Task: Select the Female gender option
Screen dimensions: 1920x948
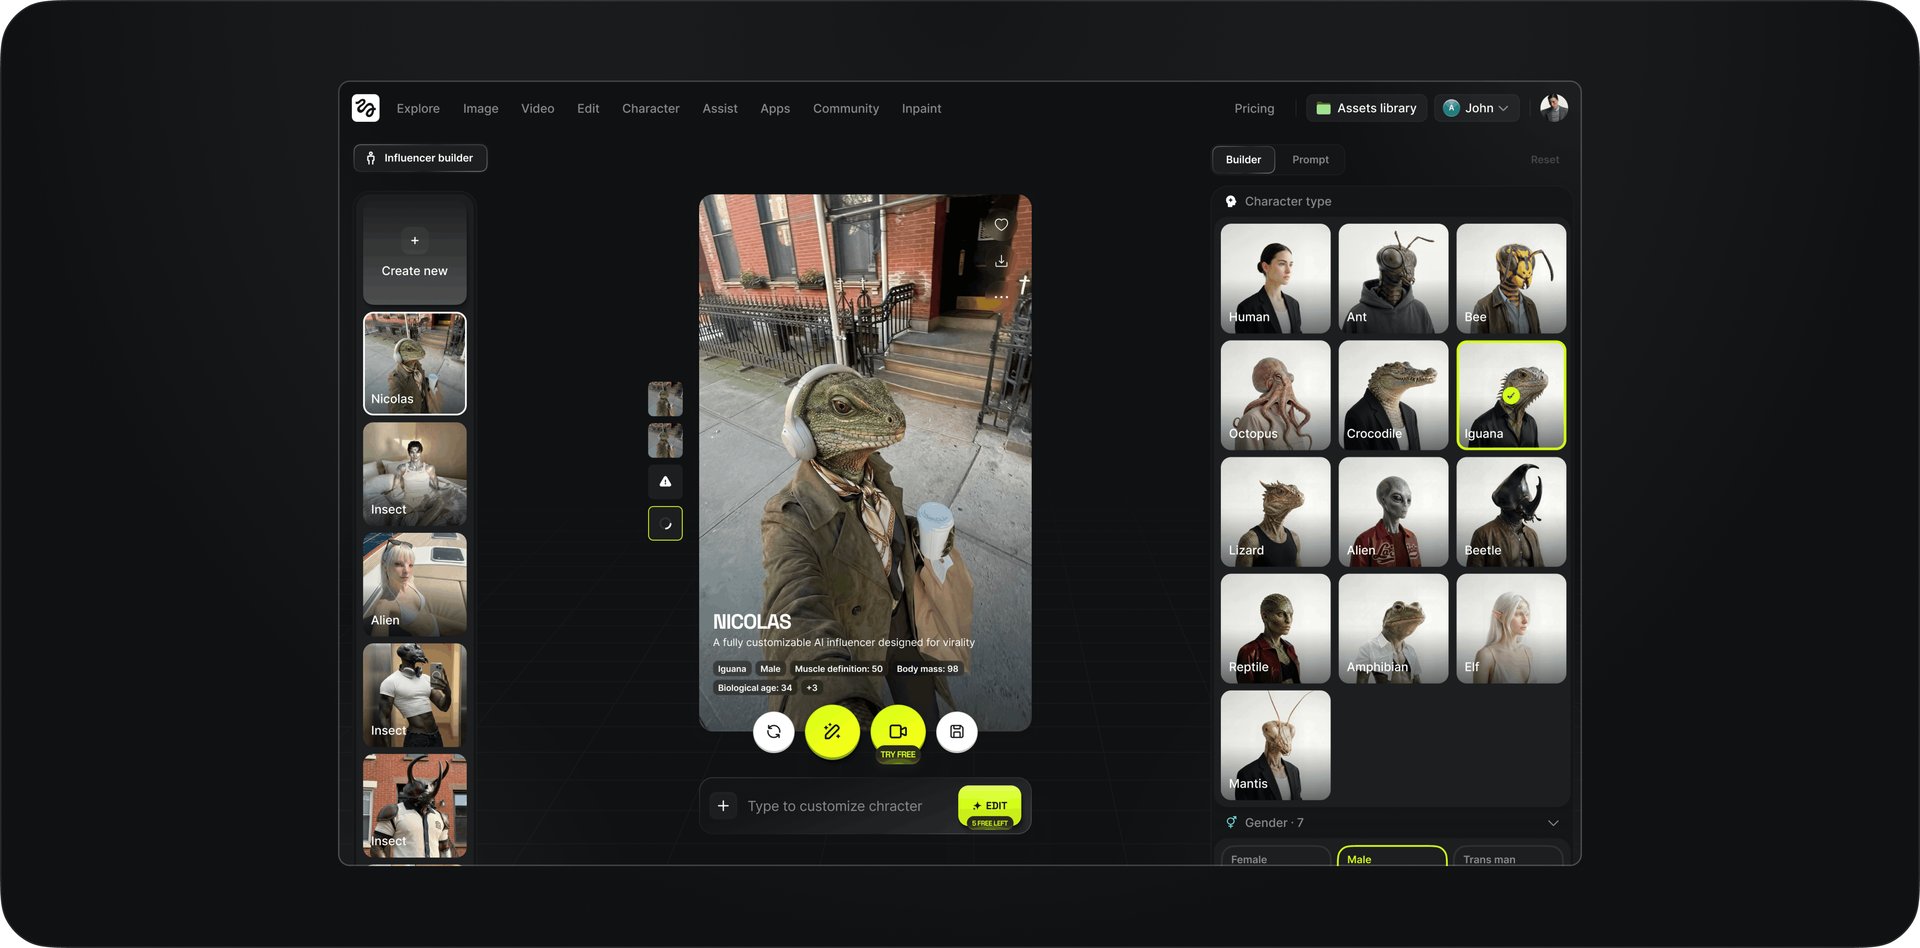Action: [x=1275, y=858]
